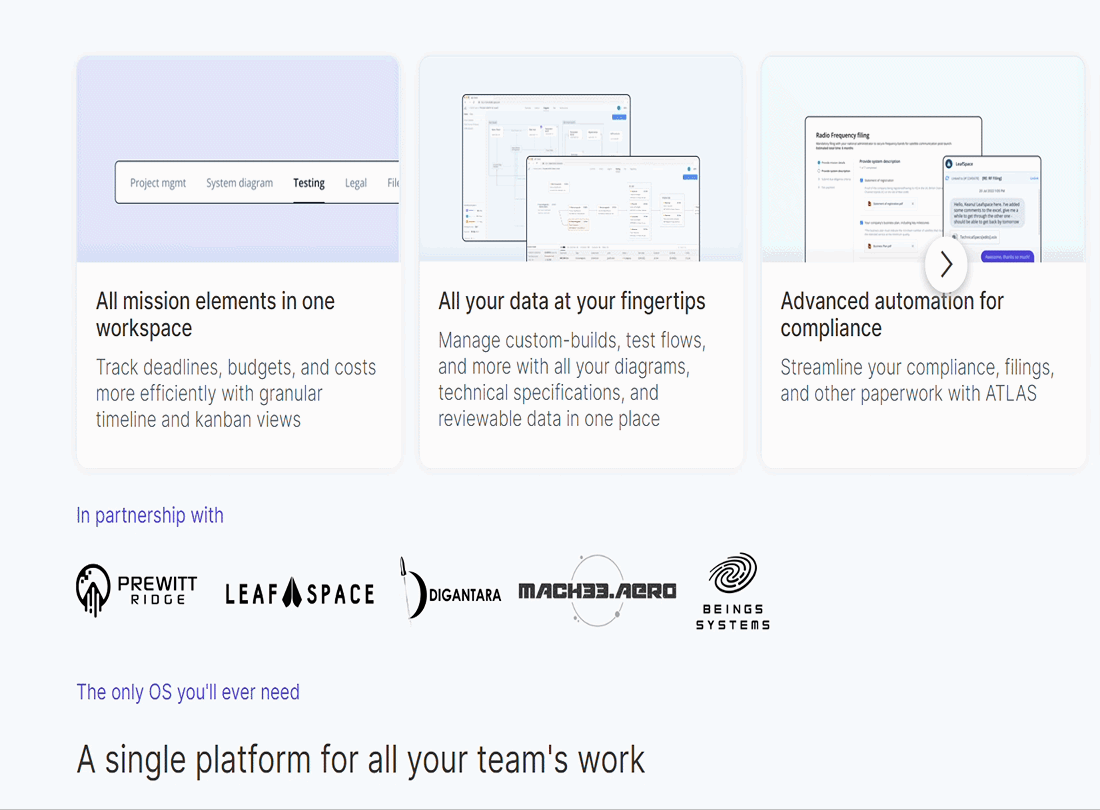Switch to the System diagram tab
This screenshot has width=1100, height=810.
(x=239, y=183)
